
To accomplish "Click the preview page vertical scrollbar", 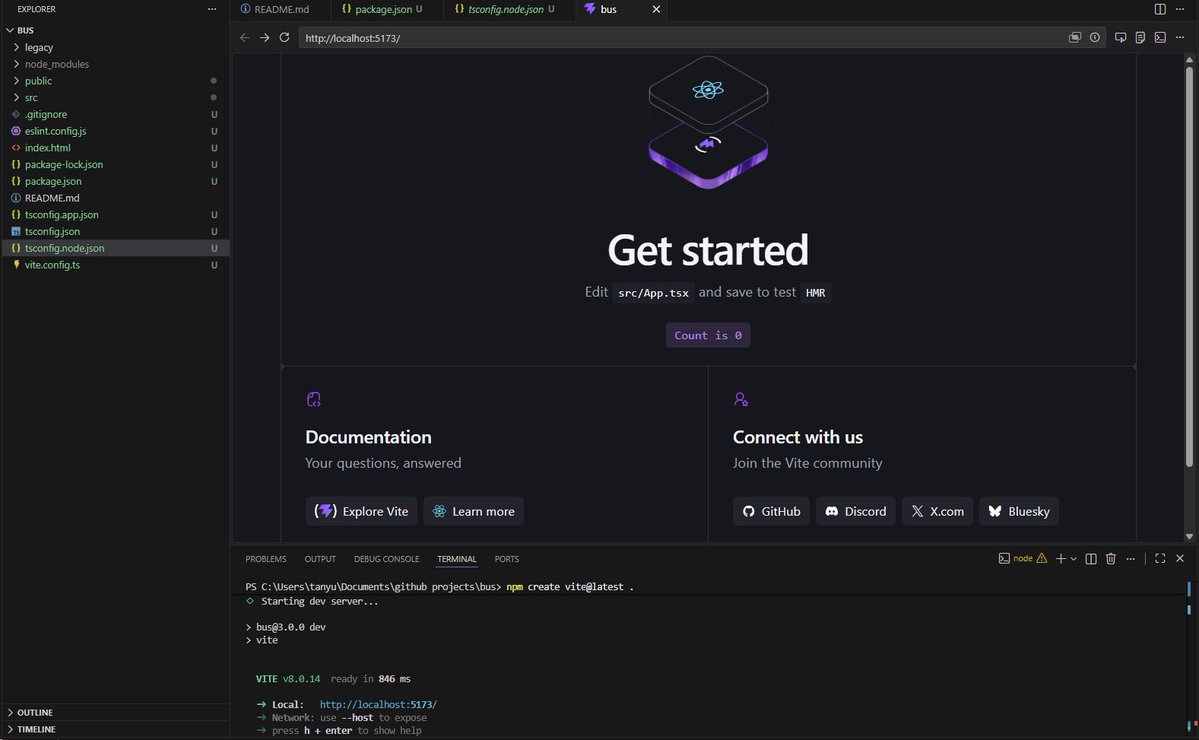I will coord(1189,268).
